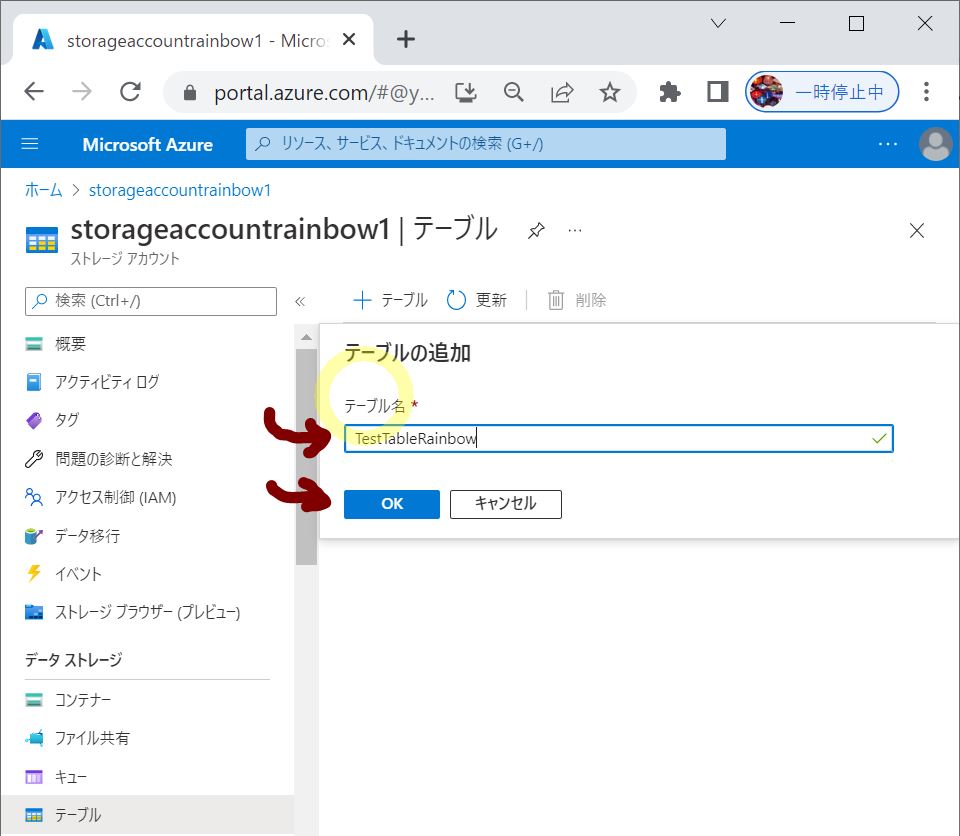Click the + テーブル add table button

(391, 300)
